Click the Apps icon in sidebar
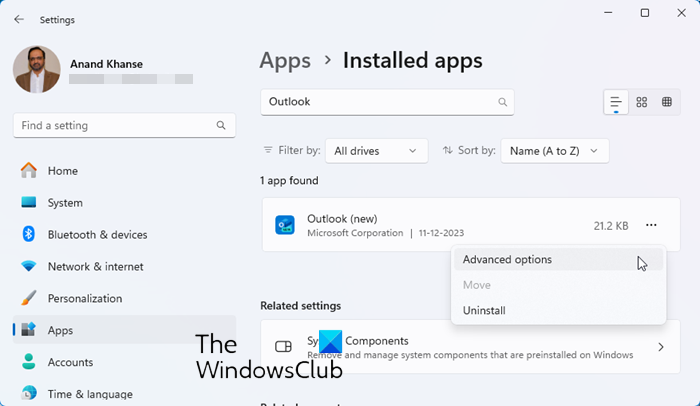The width and height of the screenshot is (700, 406). point(29,330)
